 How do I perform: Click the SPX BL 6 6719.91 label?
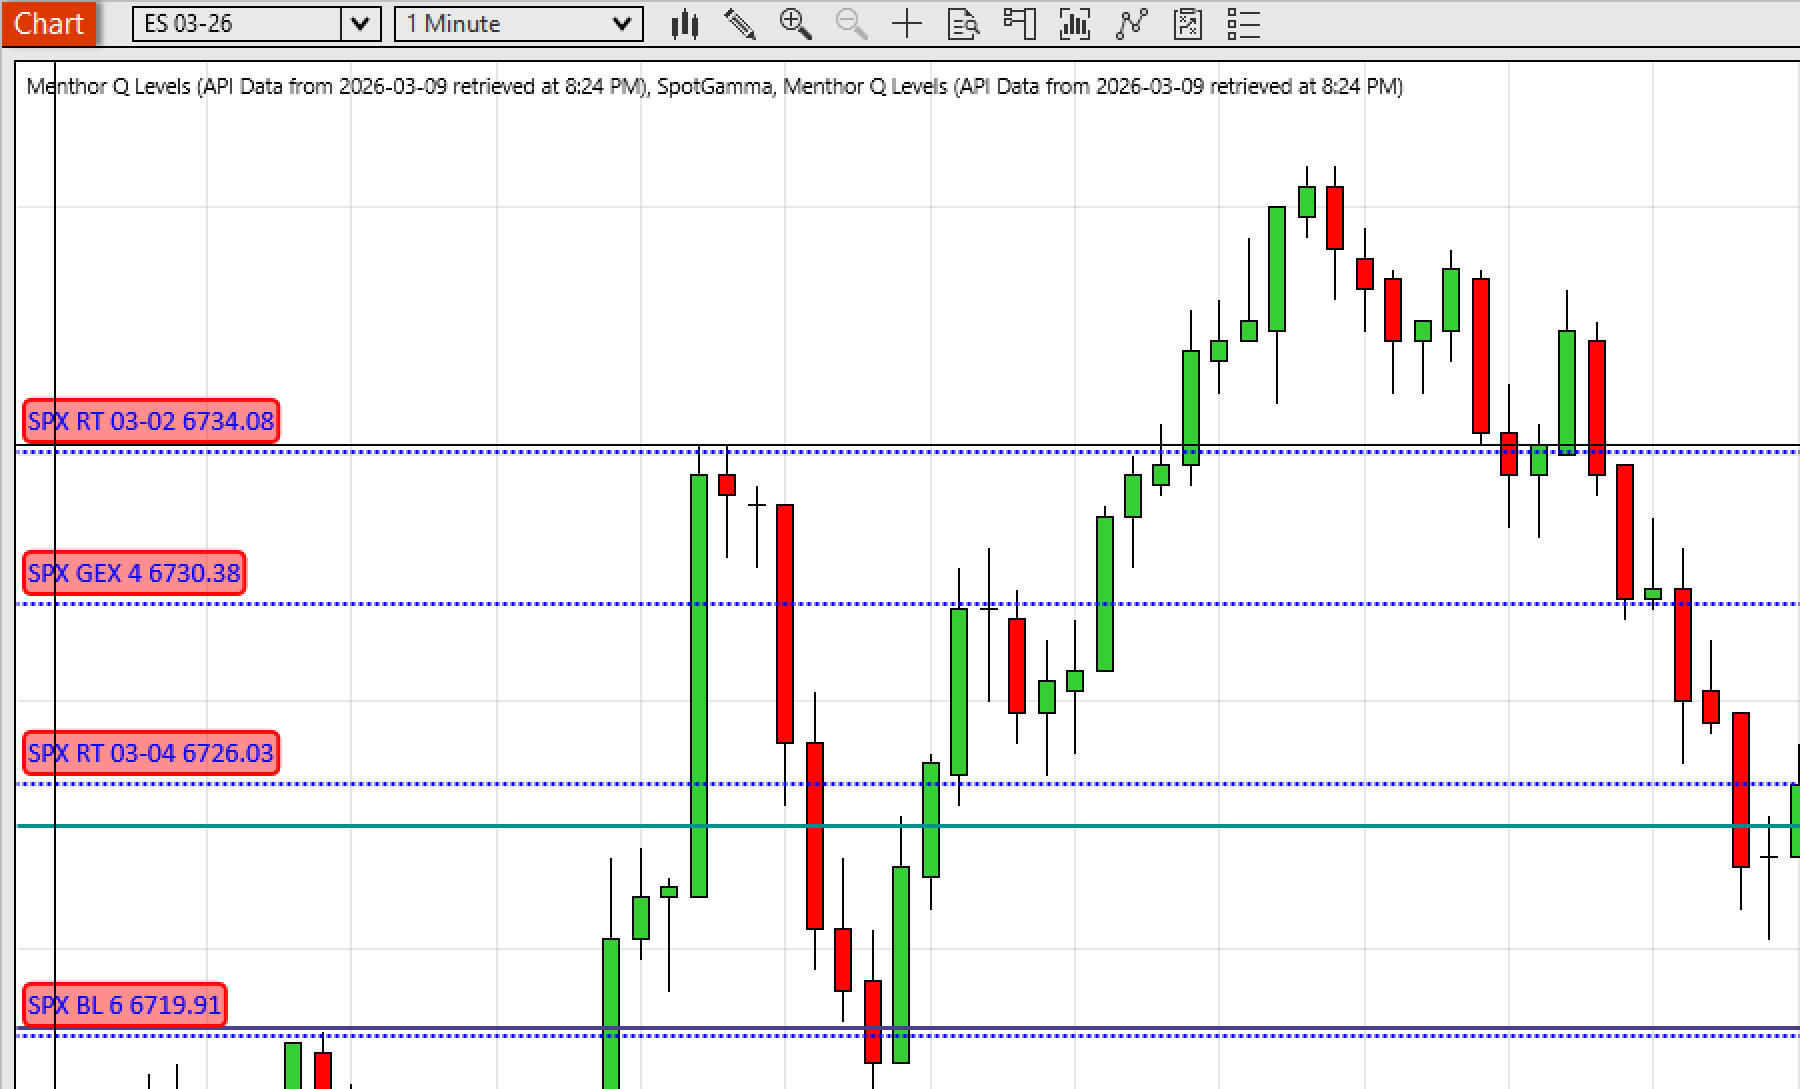click(x=125, y=1005)
